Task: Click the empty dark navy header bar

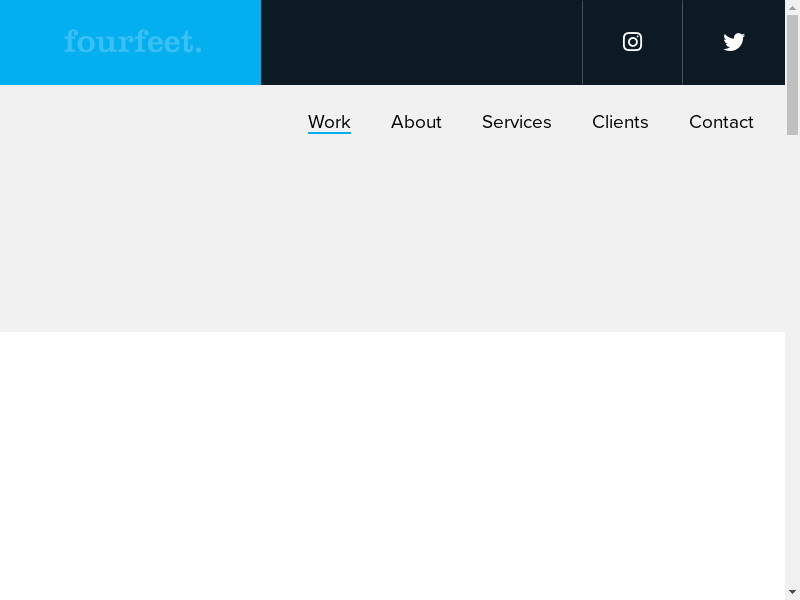Action: (420, 42)
